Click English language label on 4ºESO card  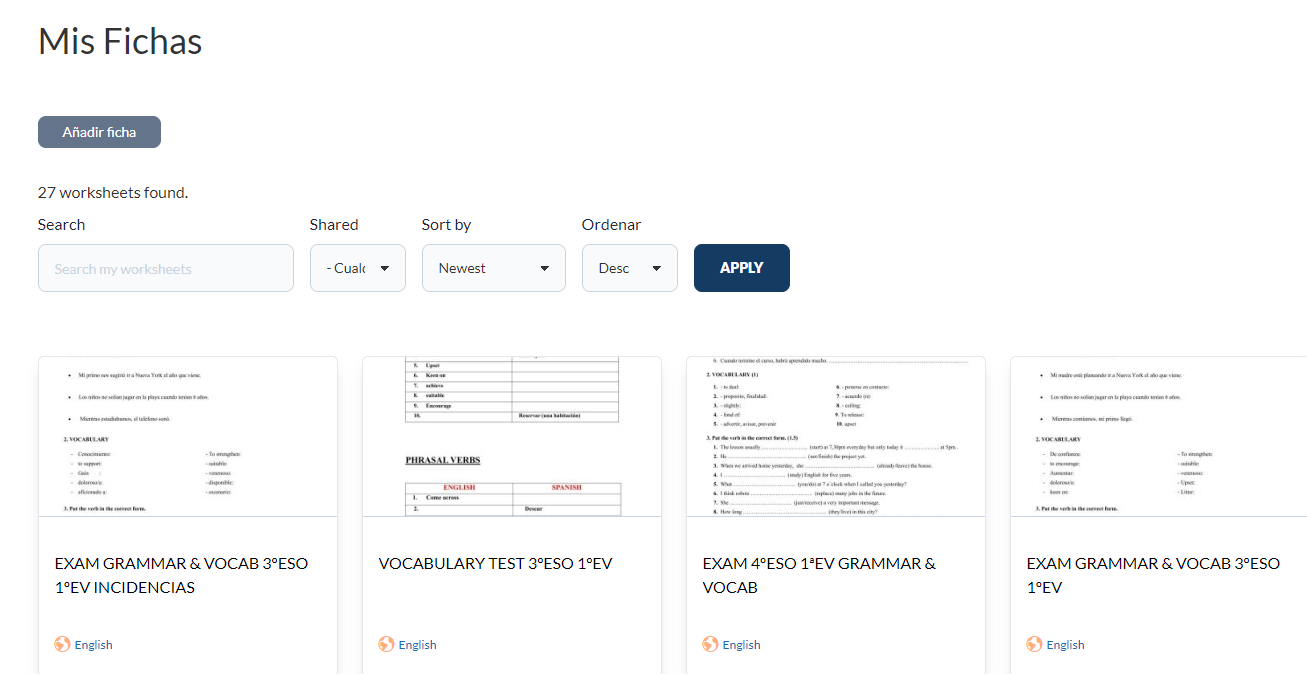(x=741, y=645)
